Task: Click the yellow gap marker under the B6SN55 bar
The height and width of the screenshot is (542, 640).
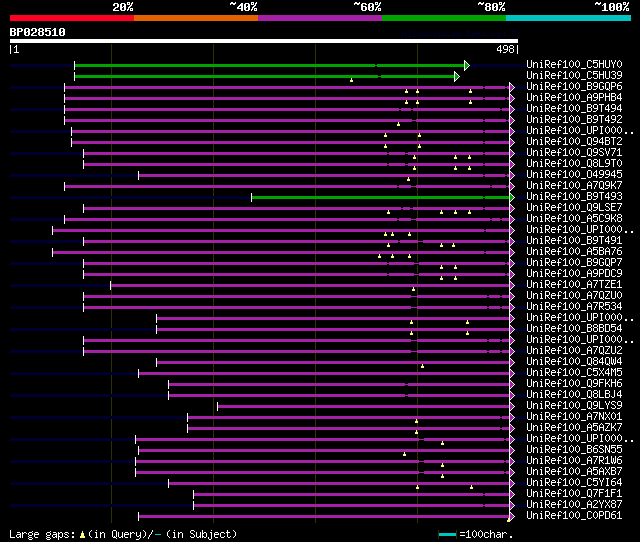Action: 404,454
